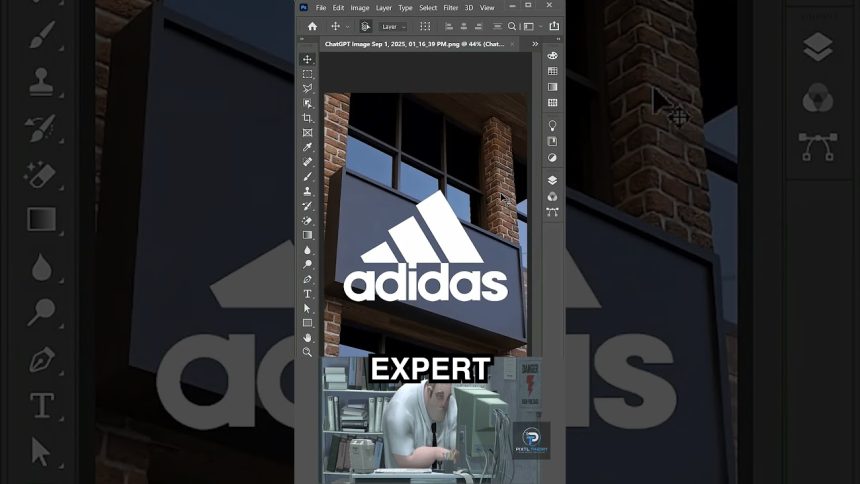Click the Share export icon
Viewport: 860px width, 484px height.
(554, 26)
